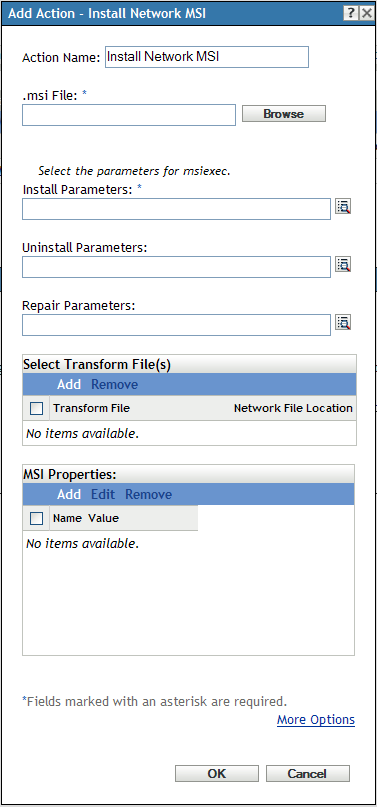Click the help question mark icon

(x=351, y=13)
